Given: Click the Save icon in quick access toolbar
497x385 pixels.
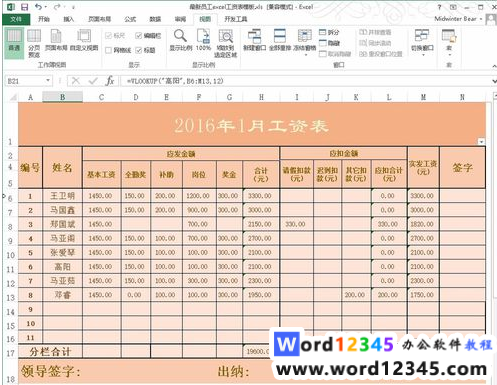Looking at the screenshot, I should click(x=24, y=7).
